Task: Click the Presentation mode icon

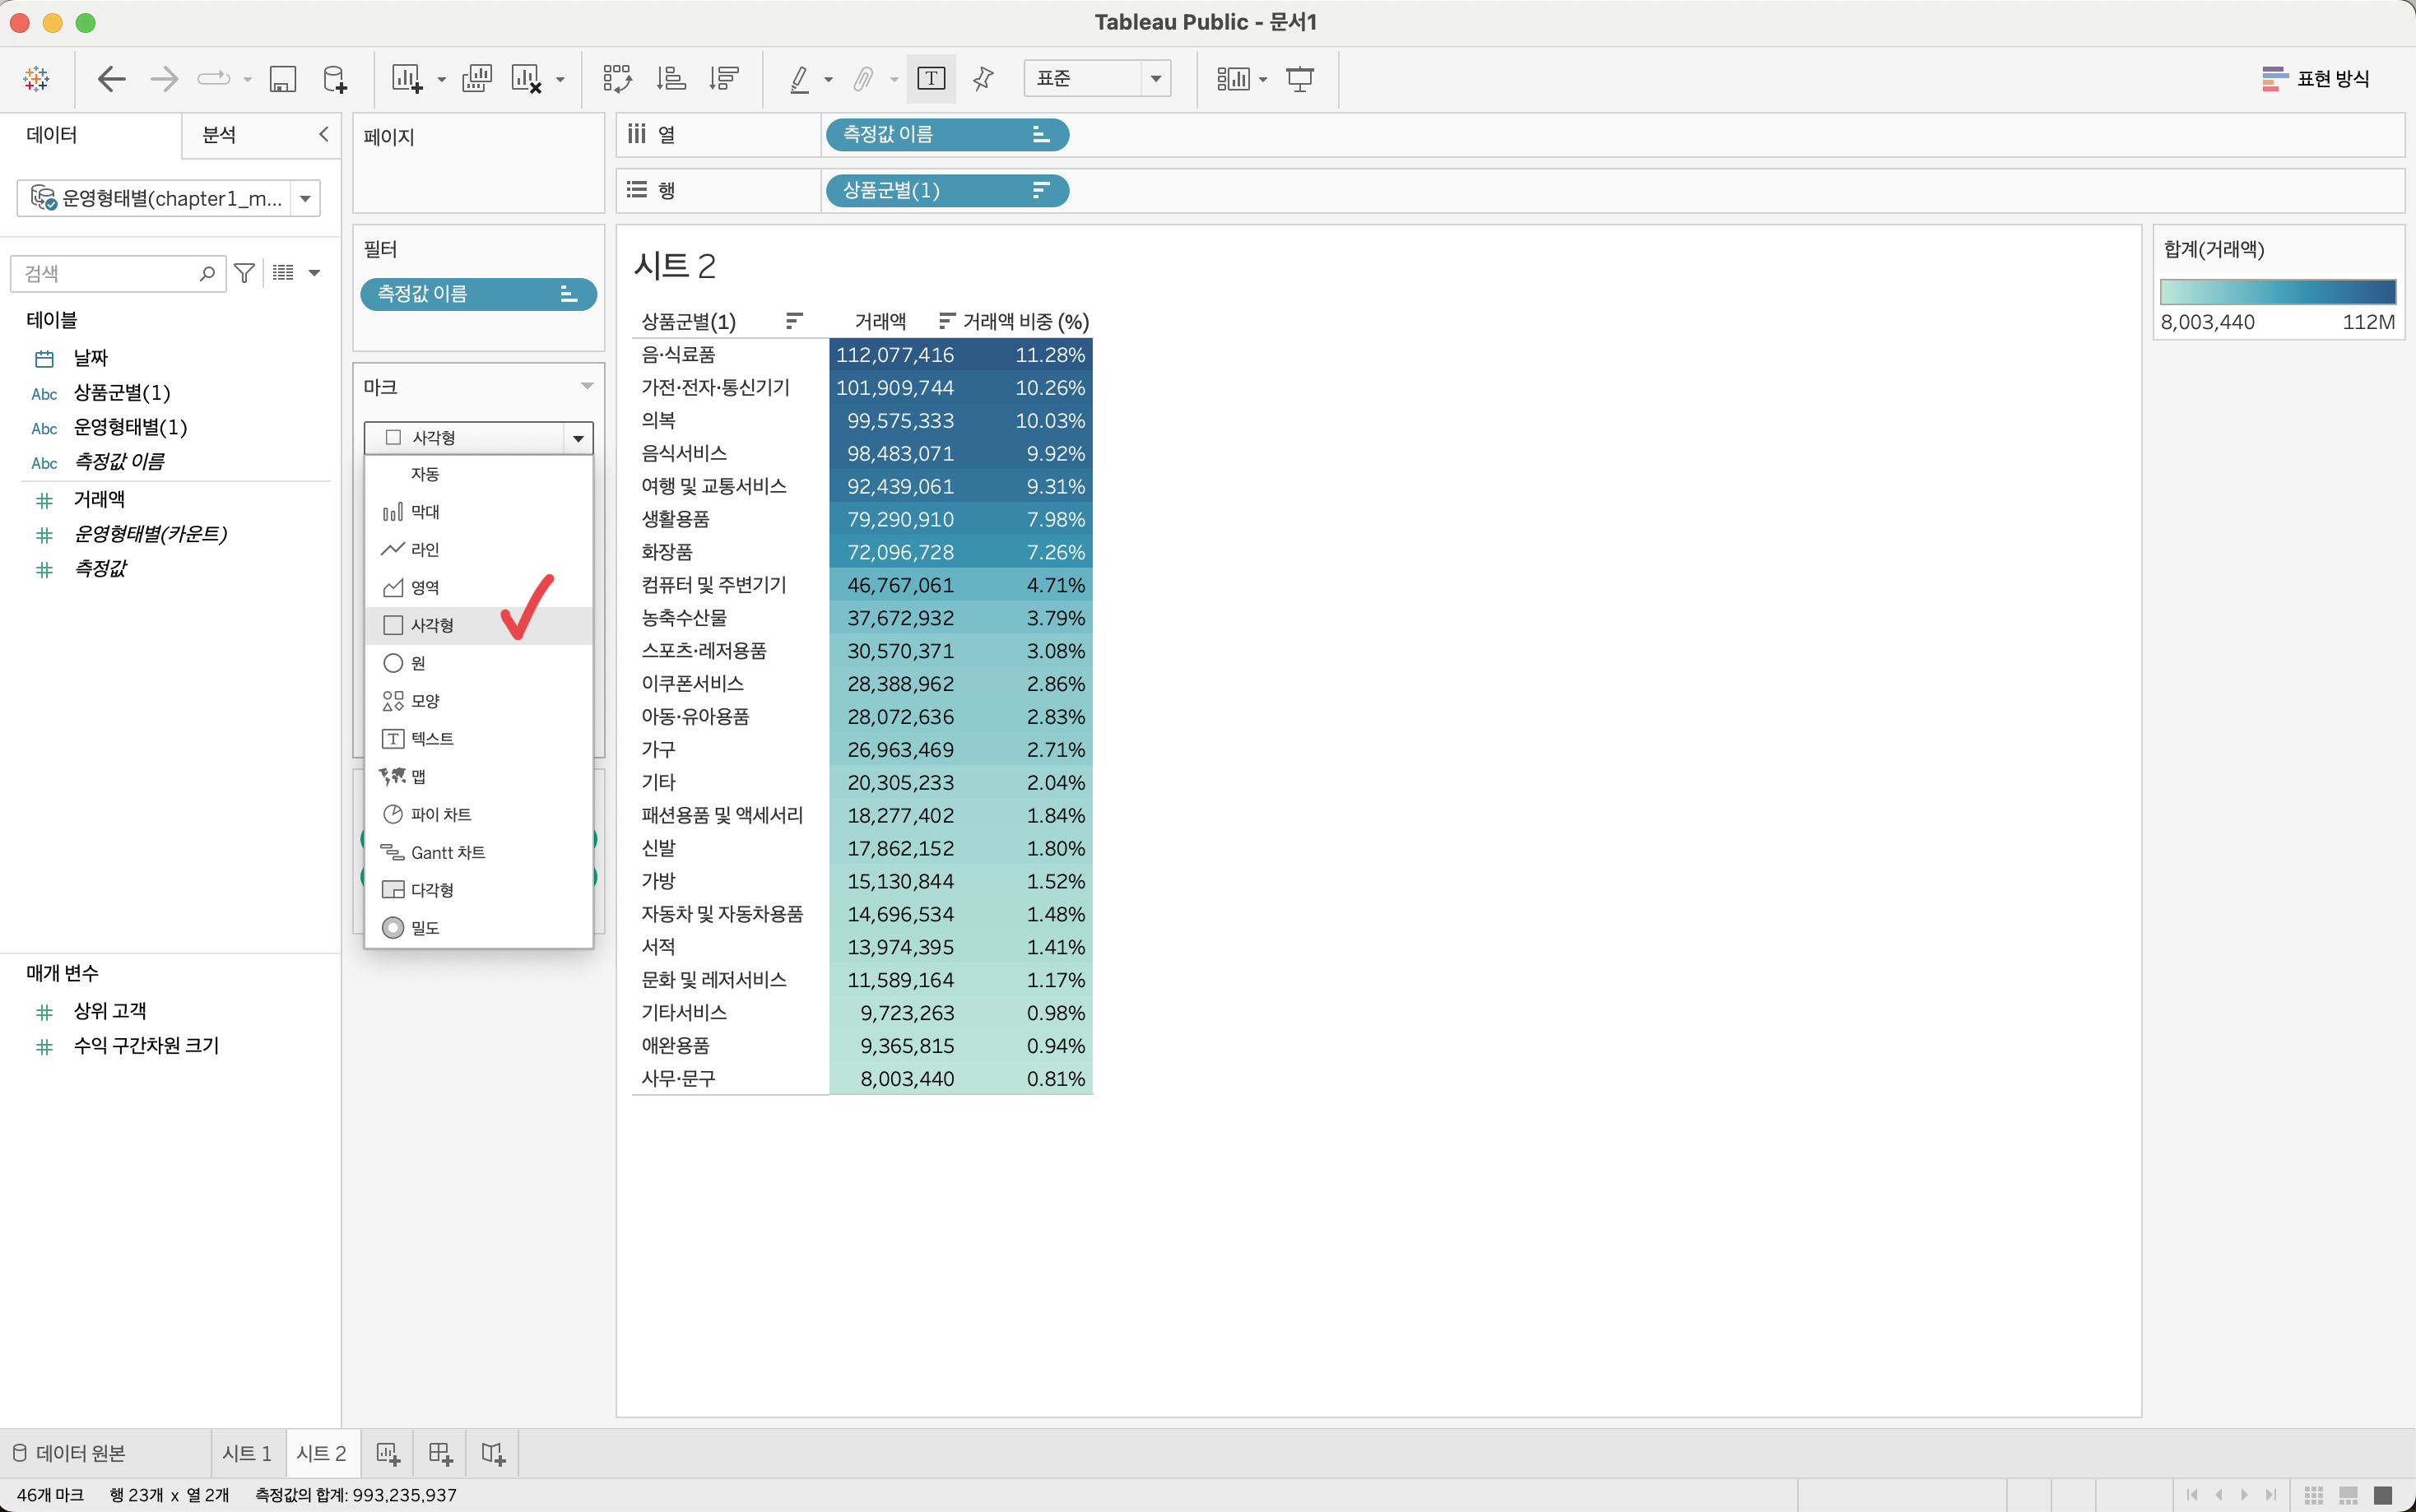Action: [1299, 78]
